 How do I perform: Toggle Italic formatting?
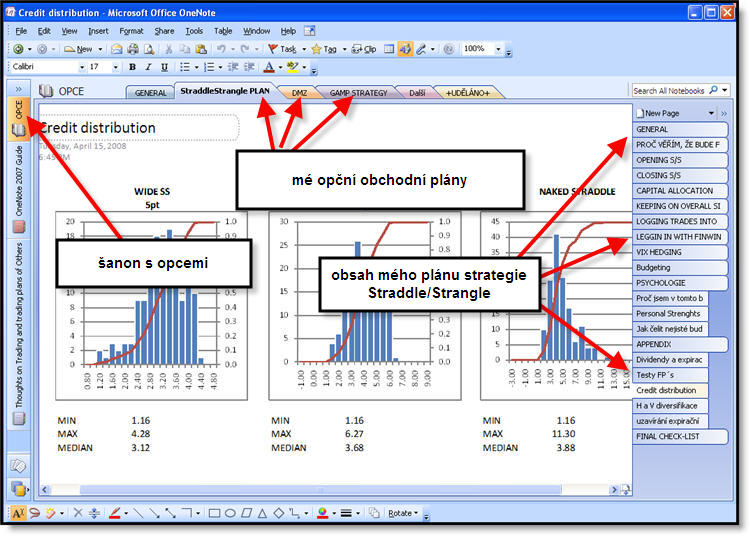[x=148, y=67]
